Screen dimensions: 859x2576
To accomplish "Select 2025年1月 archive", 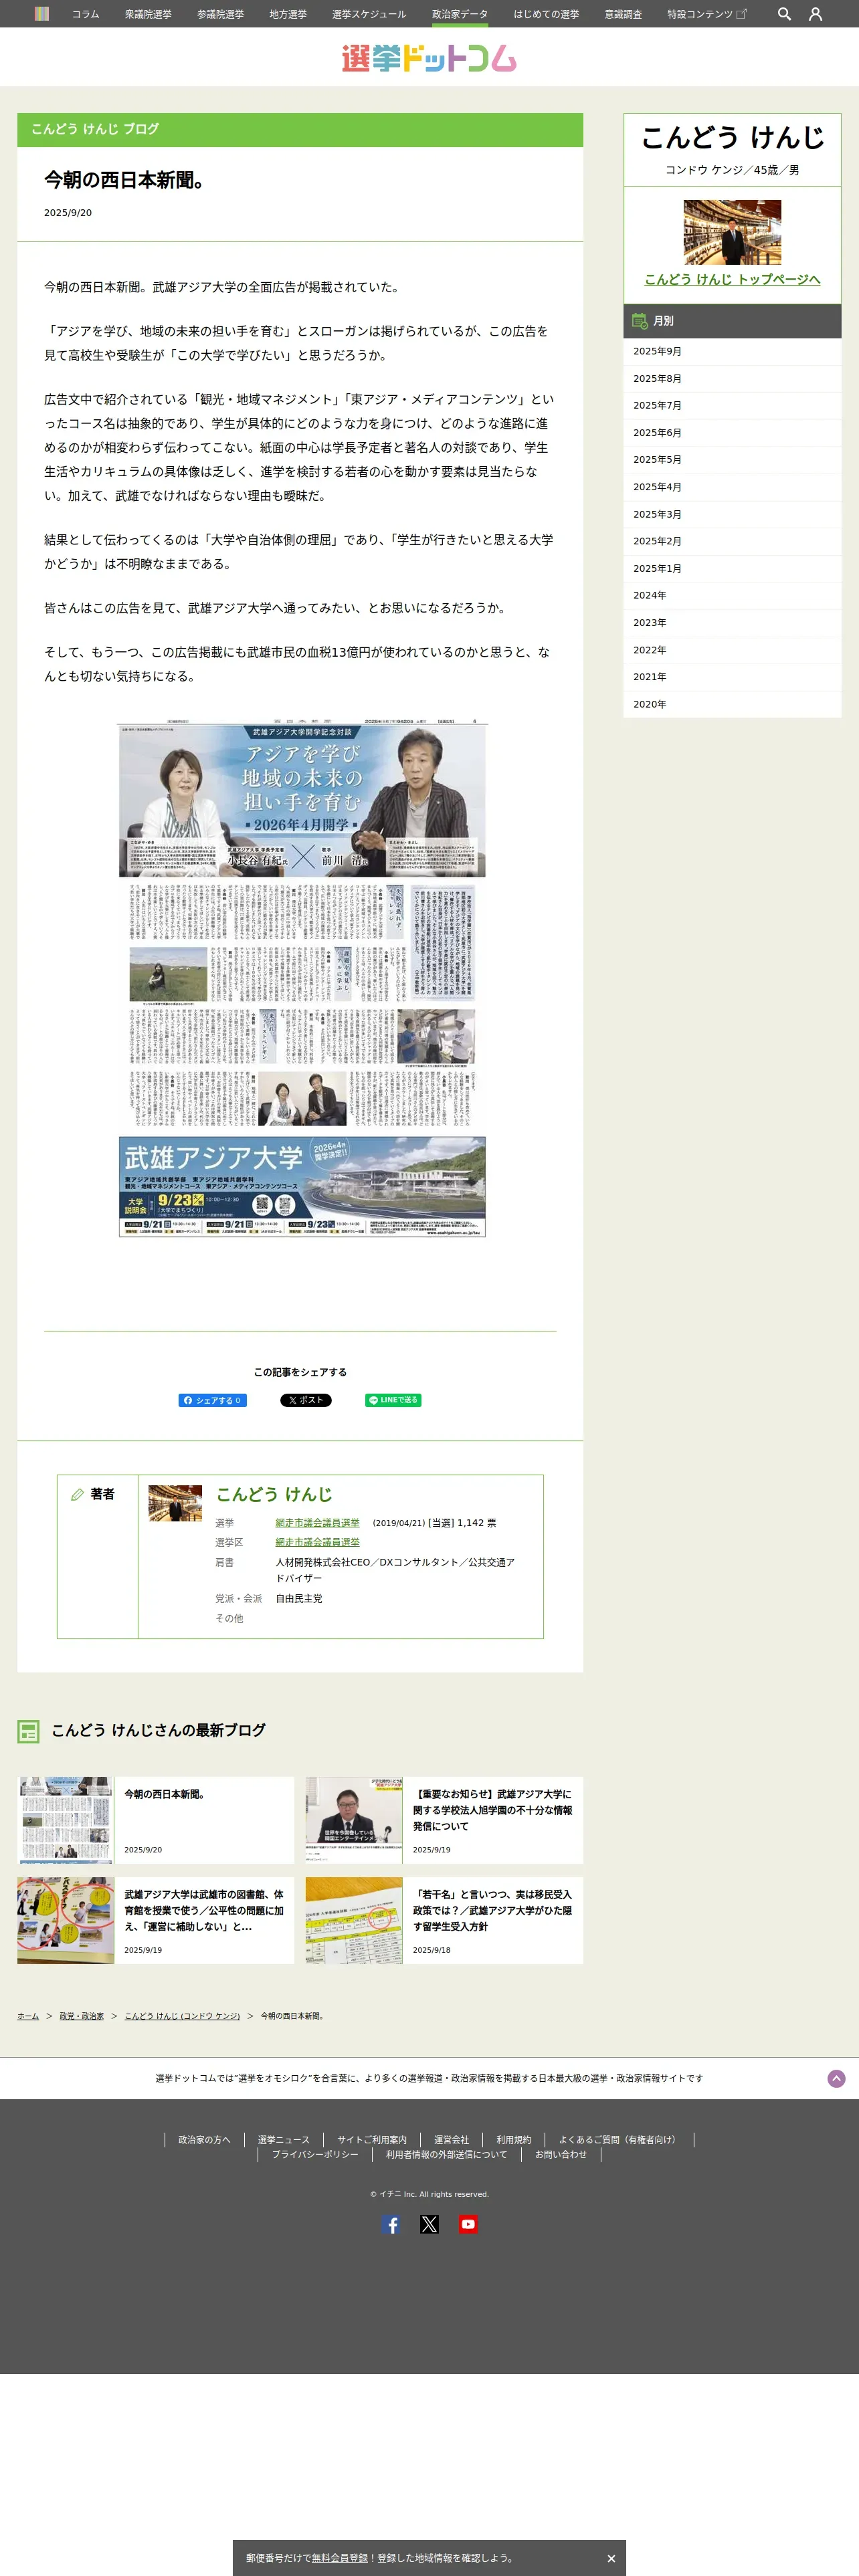I will 732,568.
